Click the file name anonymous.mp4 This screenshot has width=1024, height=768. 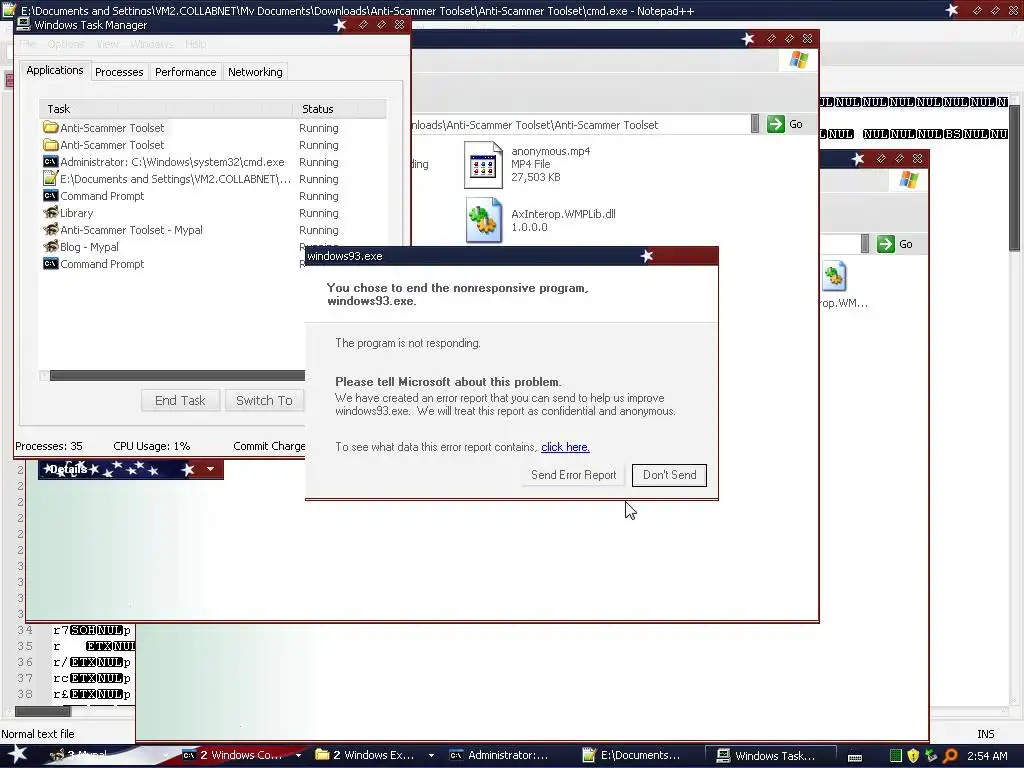tap(551, 151)
